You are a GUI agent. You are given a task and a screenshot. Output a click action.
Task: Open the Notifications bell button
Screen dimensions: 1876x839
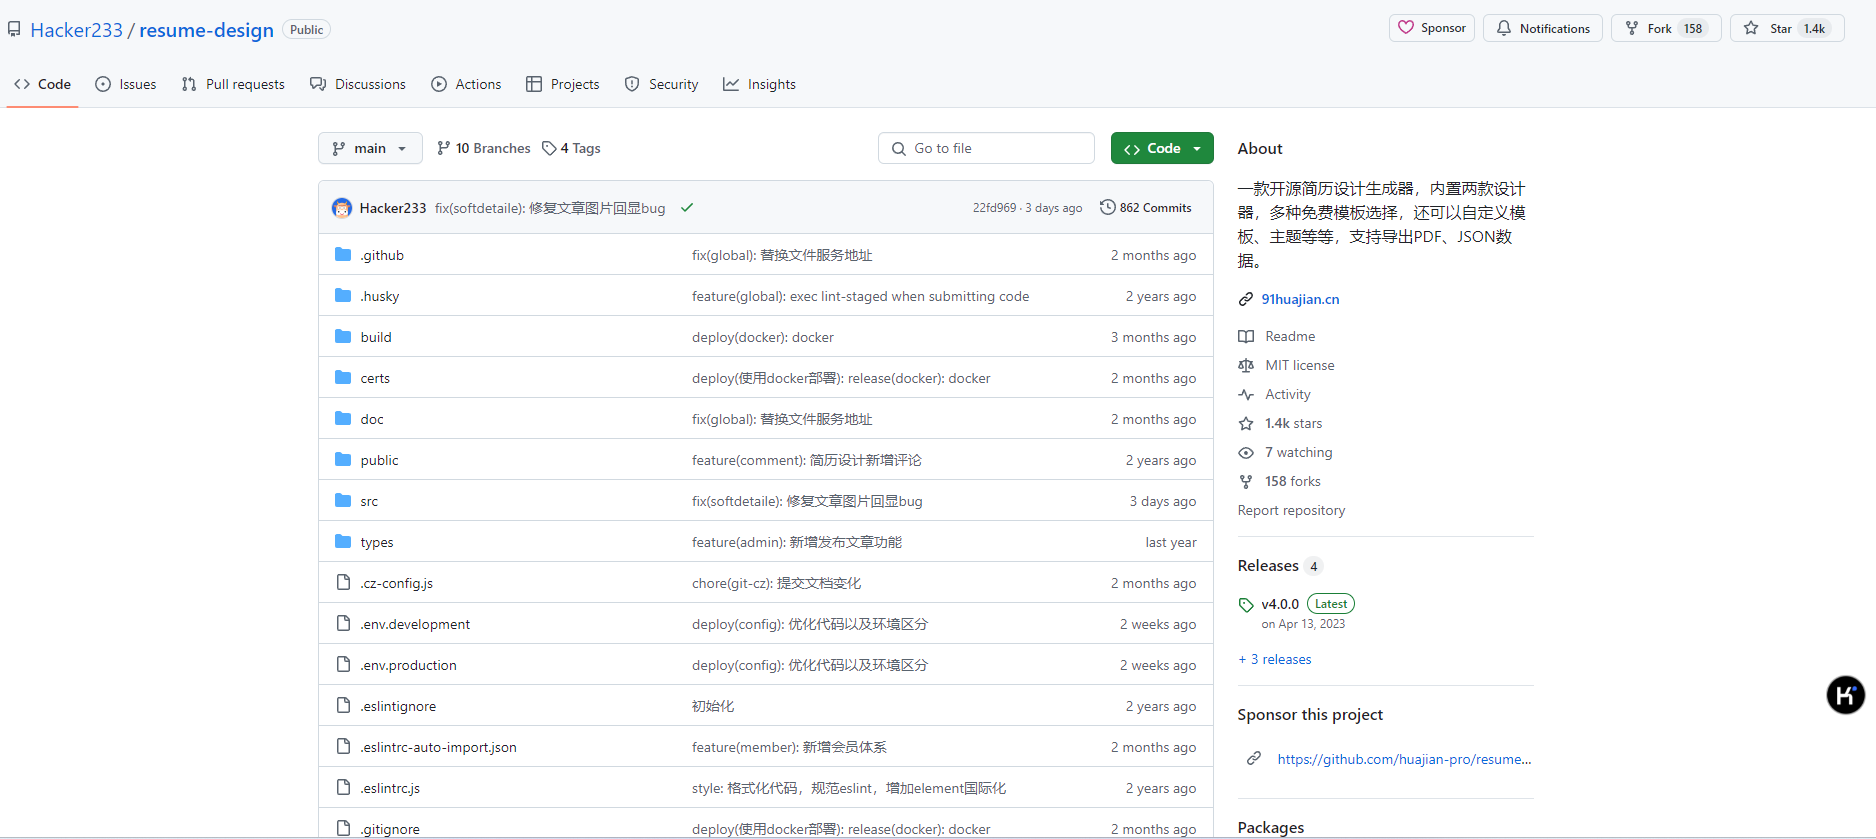pyautogui.click(x=1542, y=28)
